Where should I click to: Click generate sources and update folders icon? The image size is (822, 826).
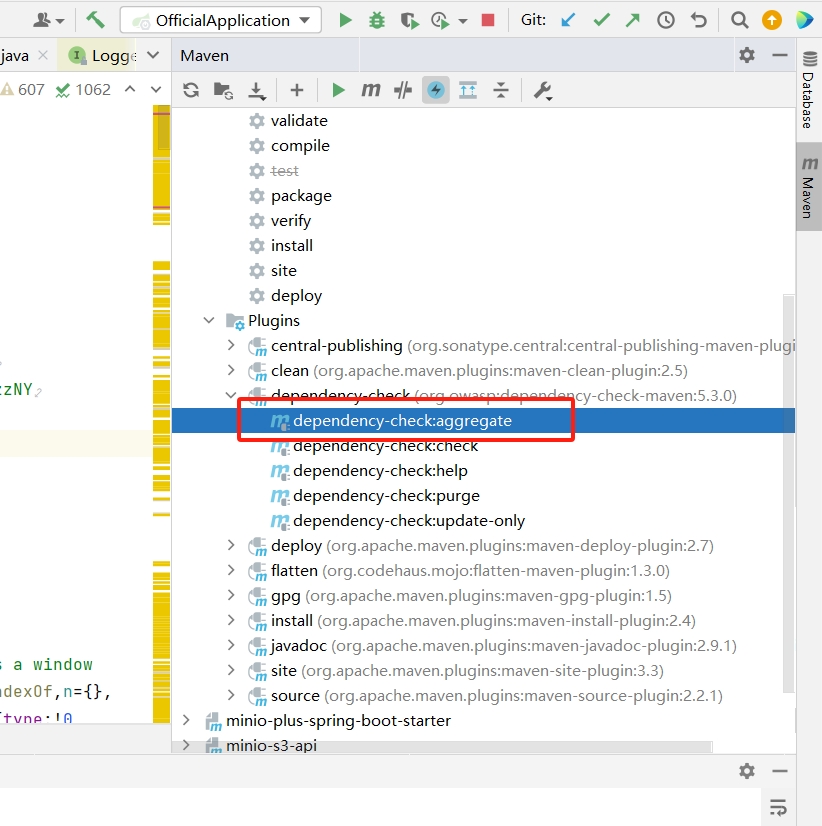223,91
